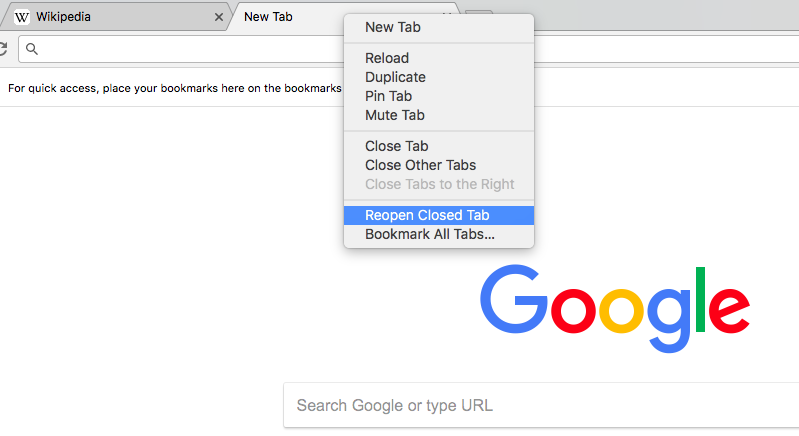Close the Wikipedia tab

pos(219,17)
